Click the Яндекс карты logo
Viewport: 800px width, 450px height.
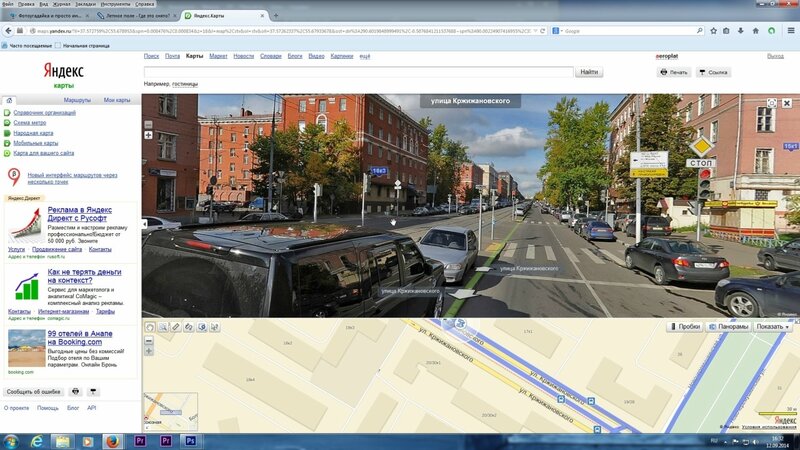click(63, 74)
